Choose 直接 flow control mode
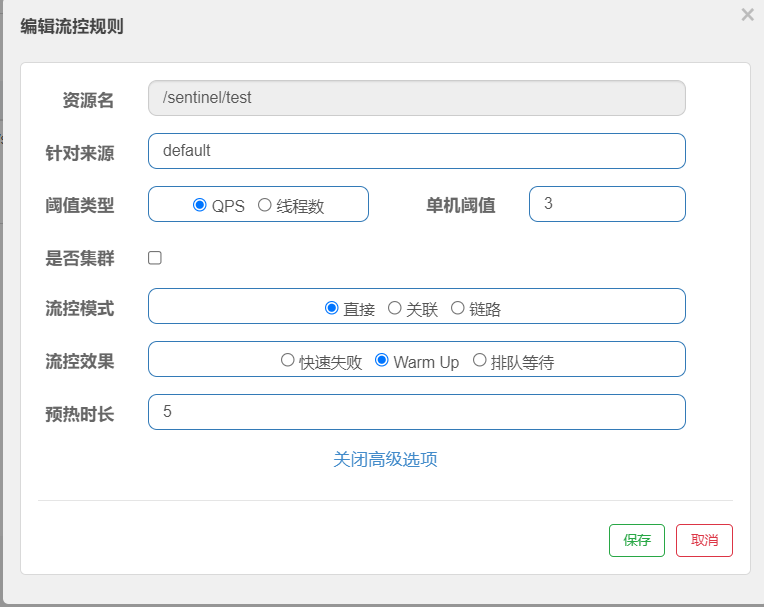 tap(332, 308)
